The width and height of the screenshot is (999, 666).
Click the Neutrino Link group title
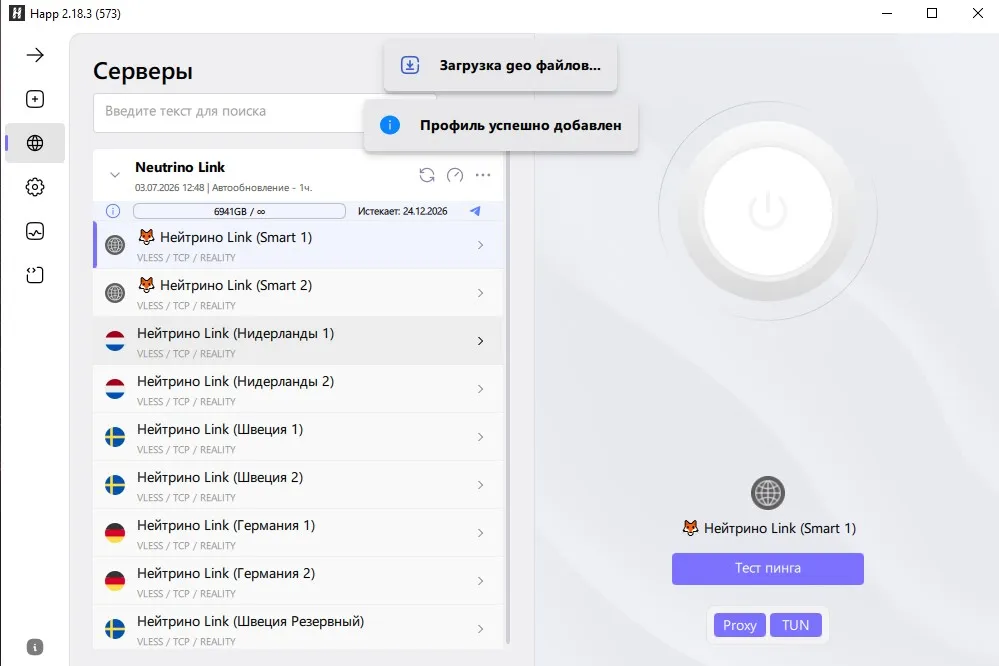click(180, 167)
